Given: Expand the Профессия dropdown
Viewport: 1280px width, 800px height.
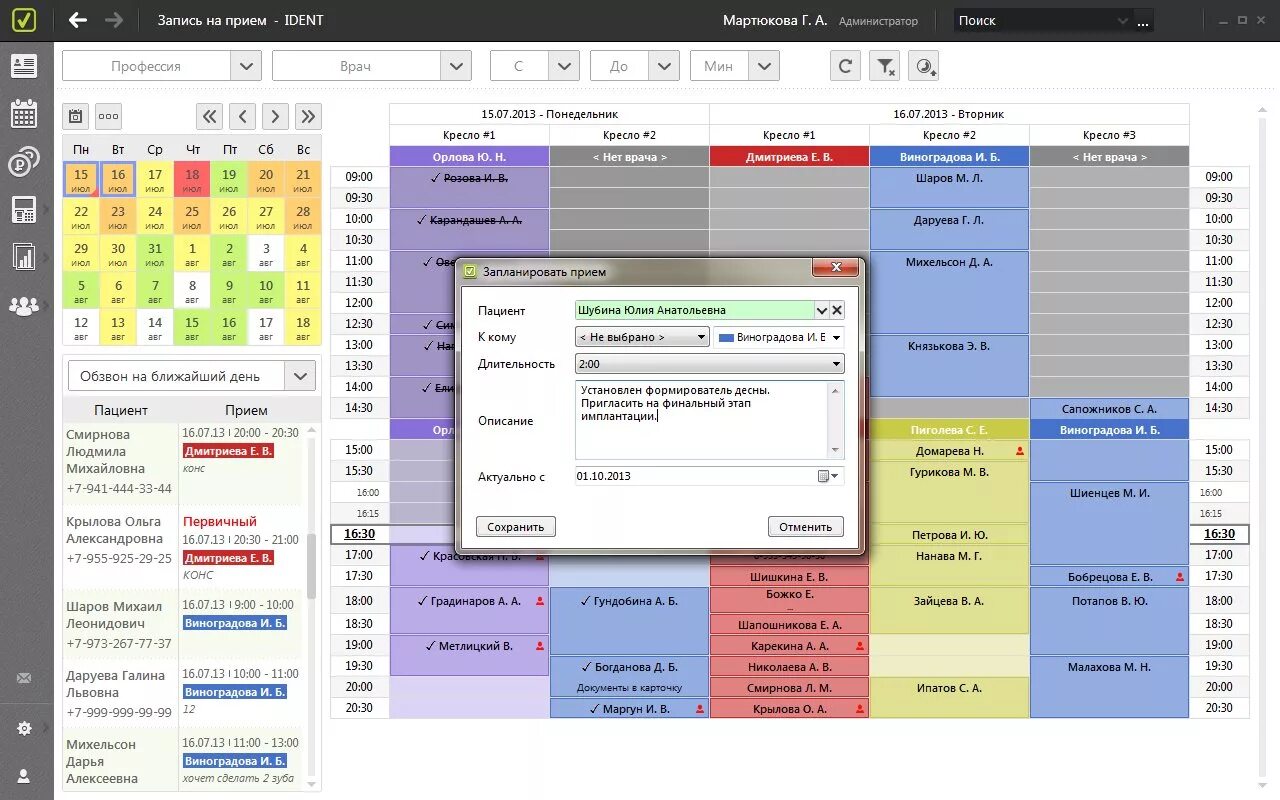Looking at the screenshot, I should [x=246, y=66].
